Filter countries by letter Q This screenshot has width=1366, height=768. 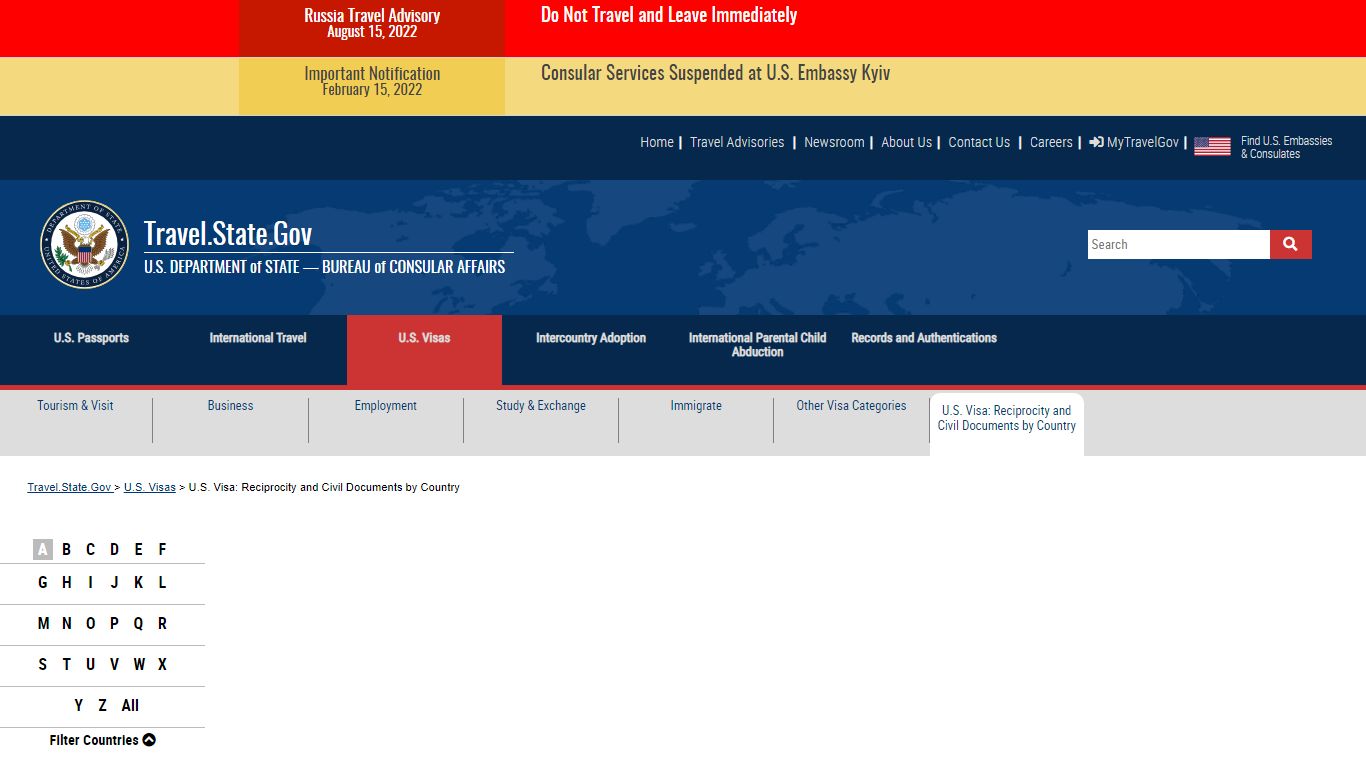coord(138,623)
